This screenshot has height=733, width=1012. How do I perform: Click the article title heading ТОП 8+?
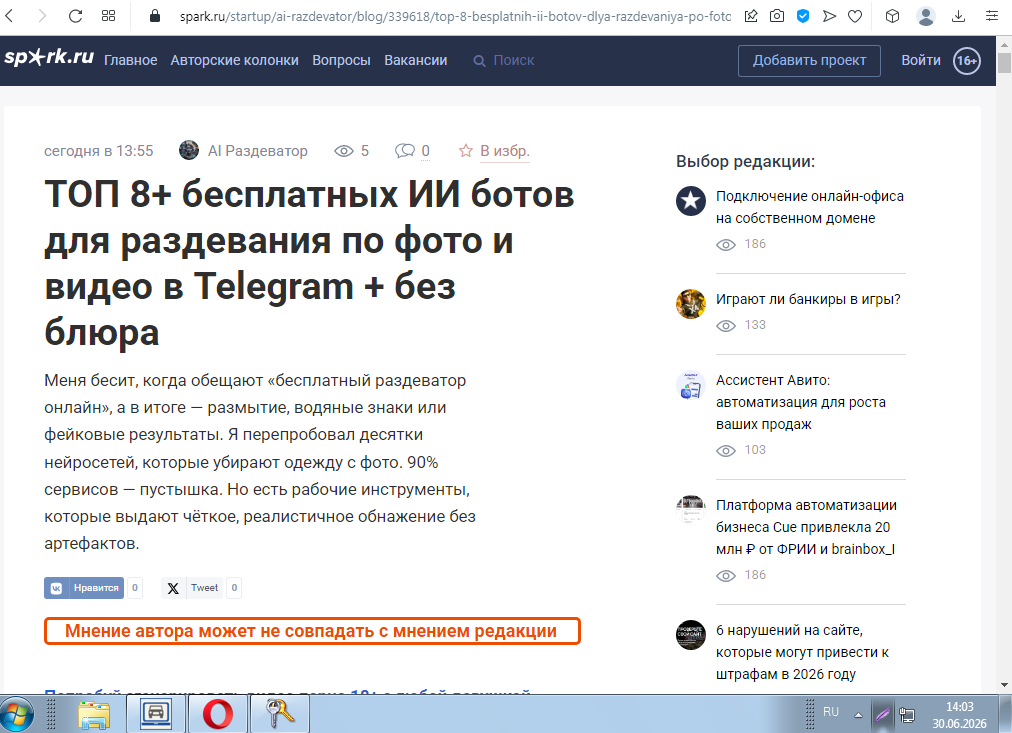point(309,263)
